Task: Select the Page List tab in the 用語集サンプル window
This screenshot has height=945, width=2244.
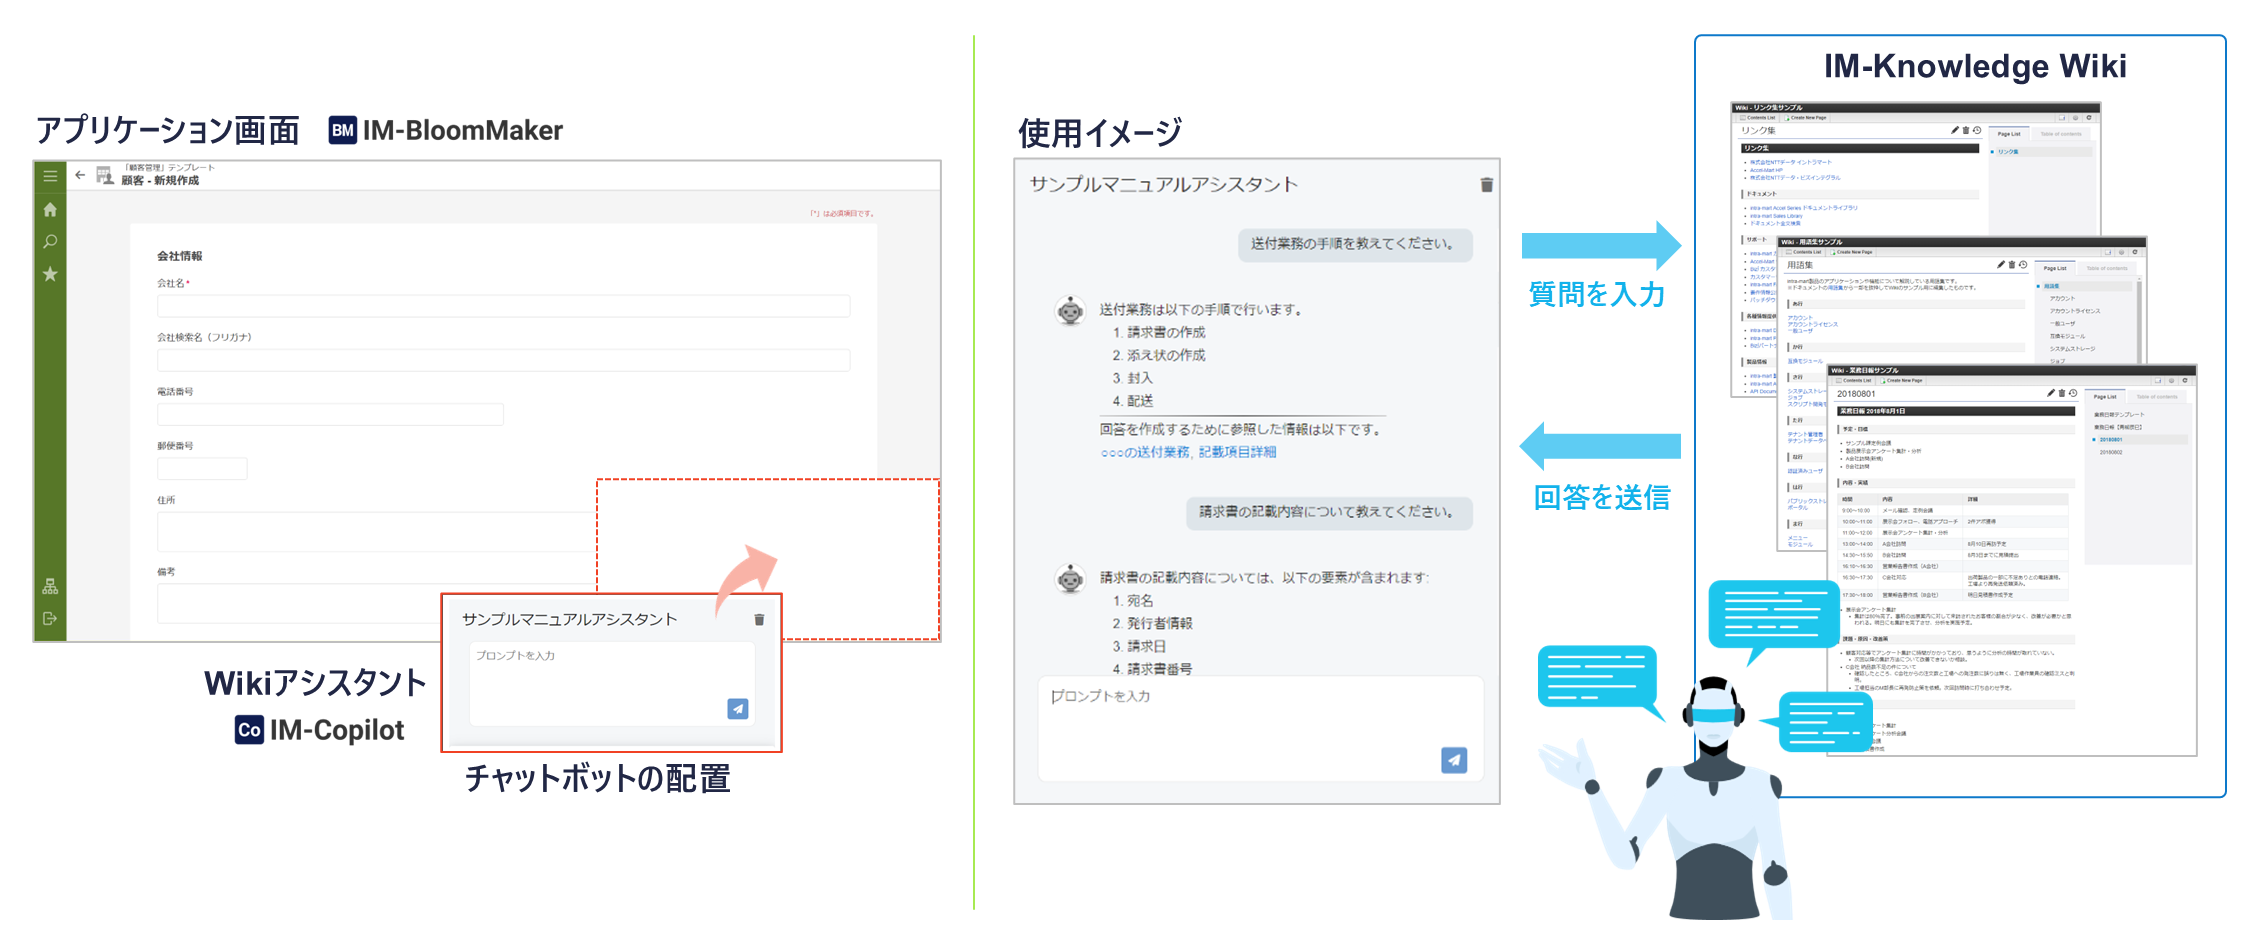Action: [2055, 268]
